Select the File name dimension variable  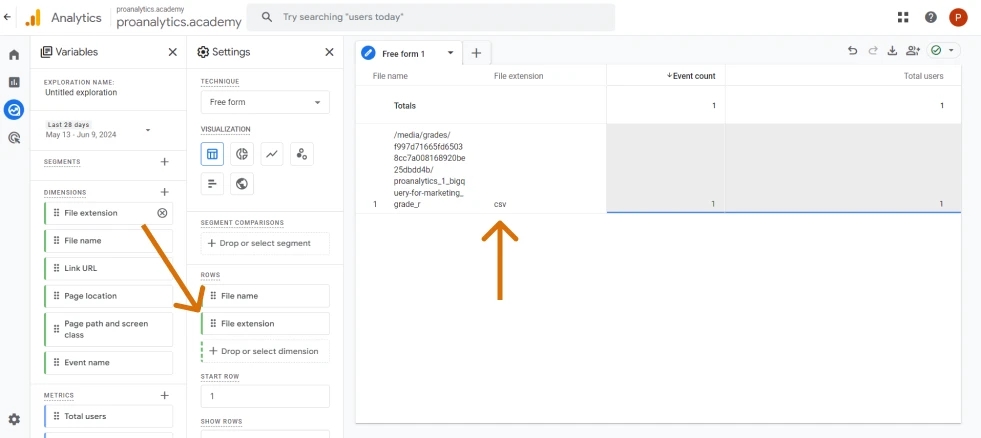coord(108,240)
